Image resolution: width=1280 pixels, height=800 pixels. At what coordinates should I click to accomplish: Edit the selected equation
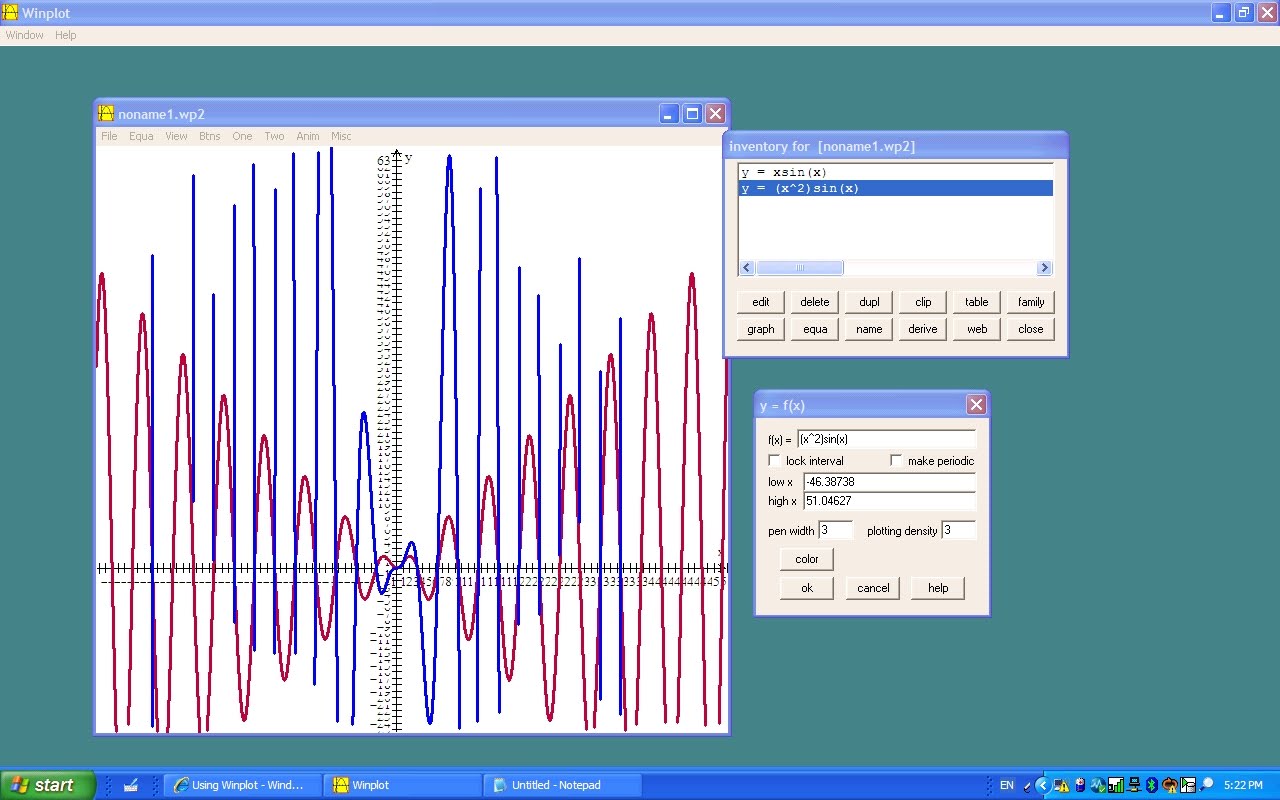pos(760,301)
